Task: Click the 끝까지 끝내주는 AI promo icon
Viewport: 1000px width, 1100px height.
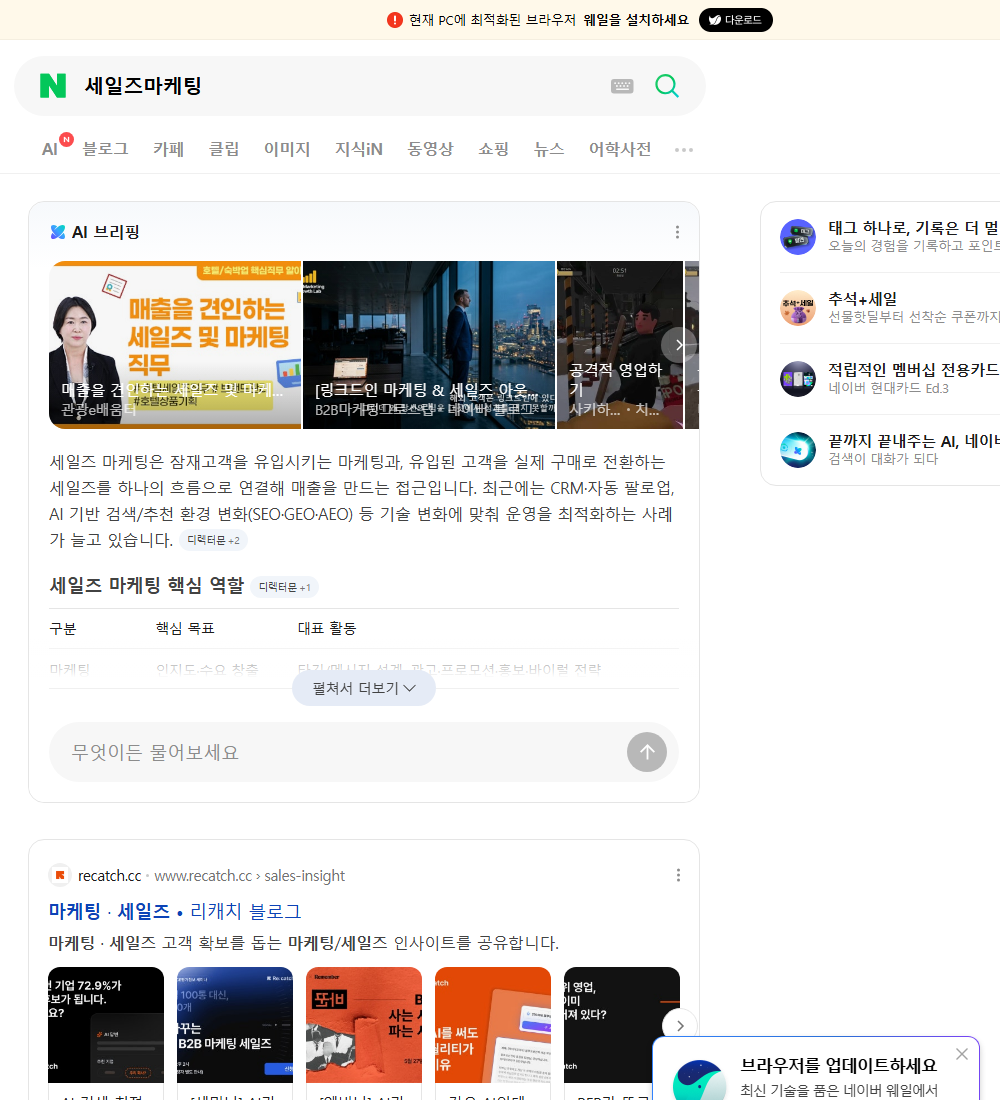Action: tap(798, 450)
